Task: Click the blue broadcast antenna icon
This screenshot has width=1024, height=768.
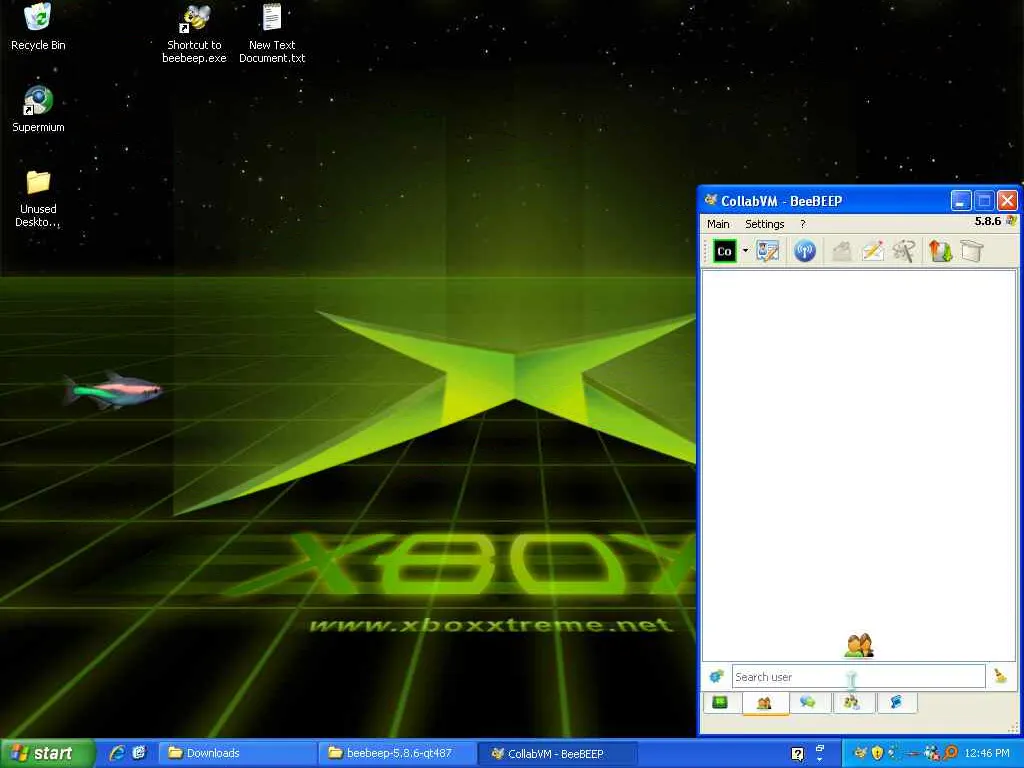Action: [x=805, y=251]
